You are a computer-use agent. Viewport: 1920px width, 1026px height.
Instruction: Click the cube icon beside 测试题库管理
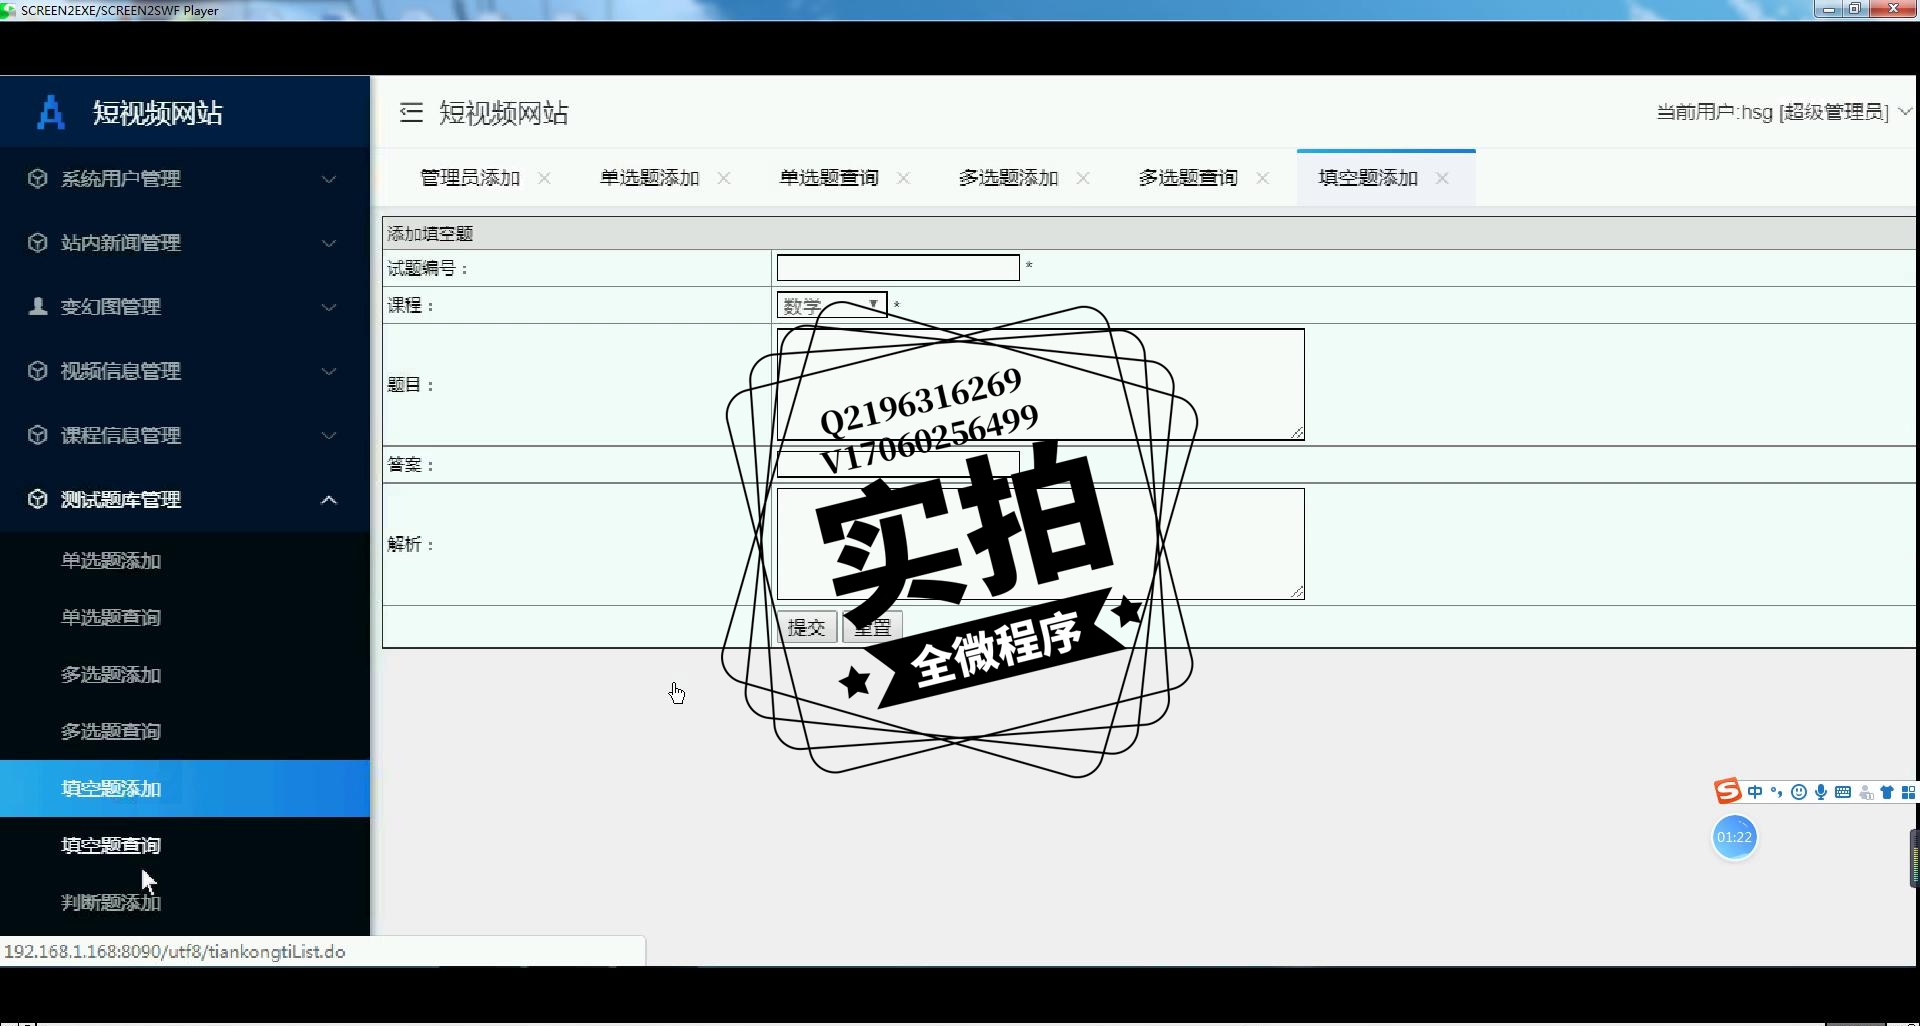(x=37, y=499)
